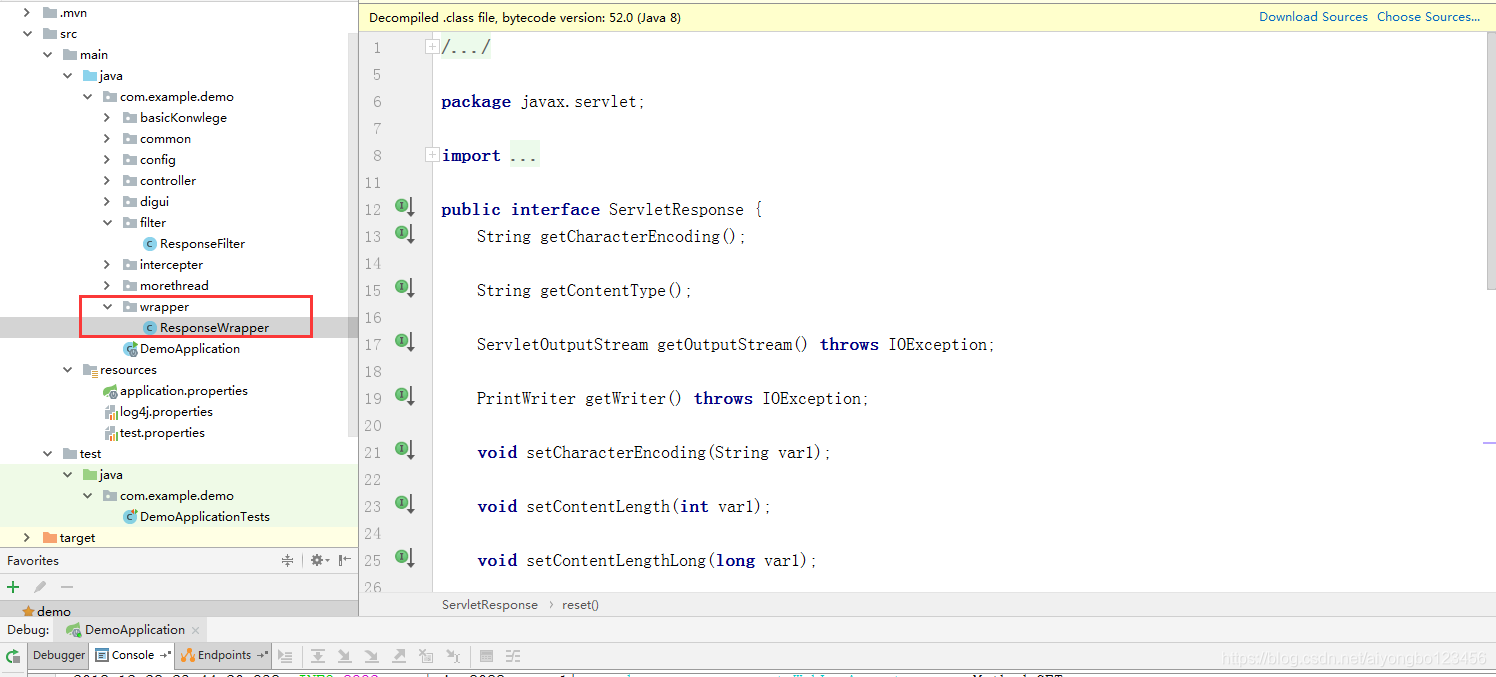Click gutter icon beside getContentType line
The width and height of the screenshot is (1496, 677).
click(x=404, y=288)
